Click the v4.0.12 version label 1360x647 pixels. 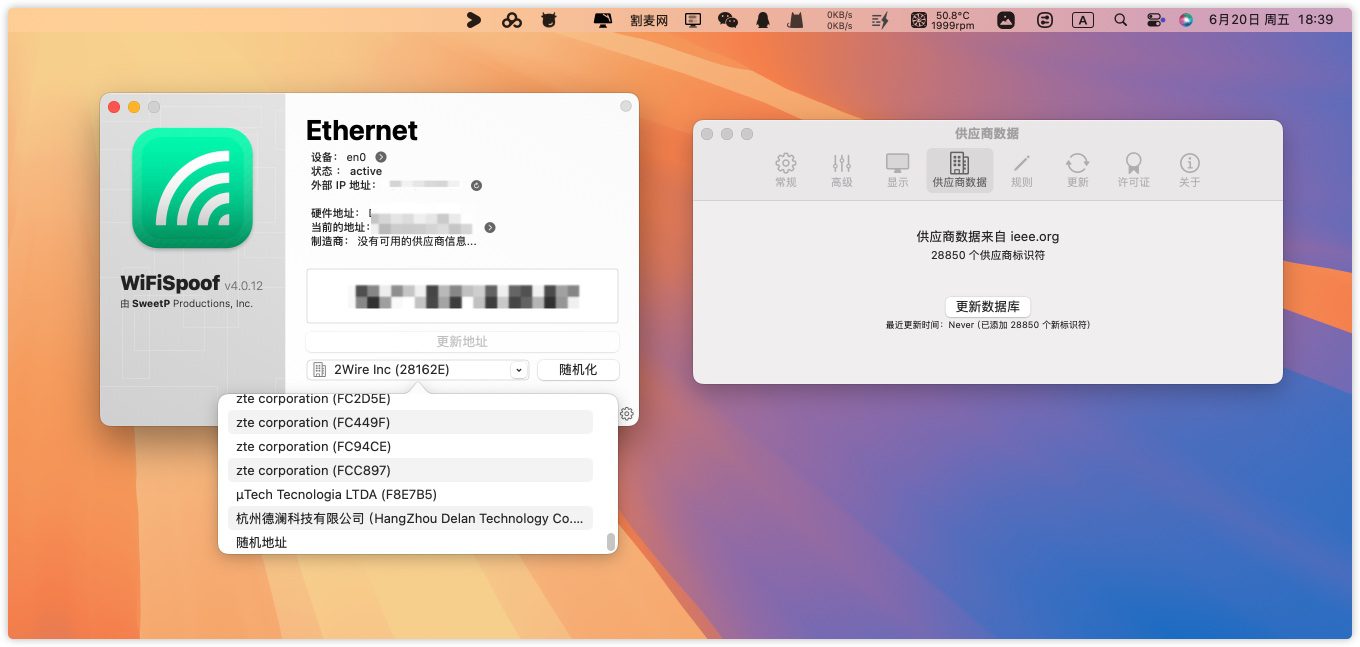(243, 286)
